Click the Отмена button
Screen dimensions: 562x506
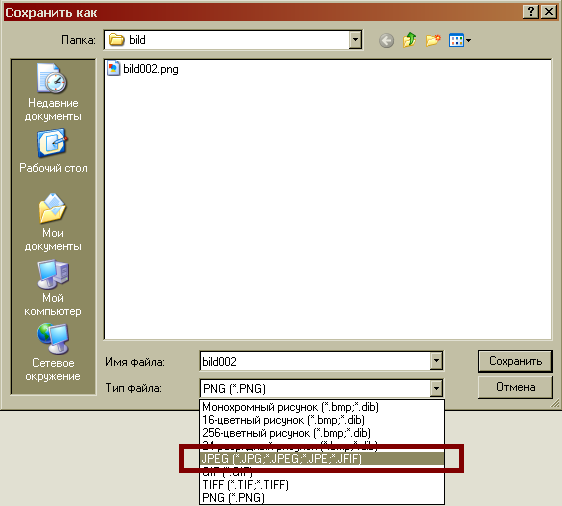[515, 387]
